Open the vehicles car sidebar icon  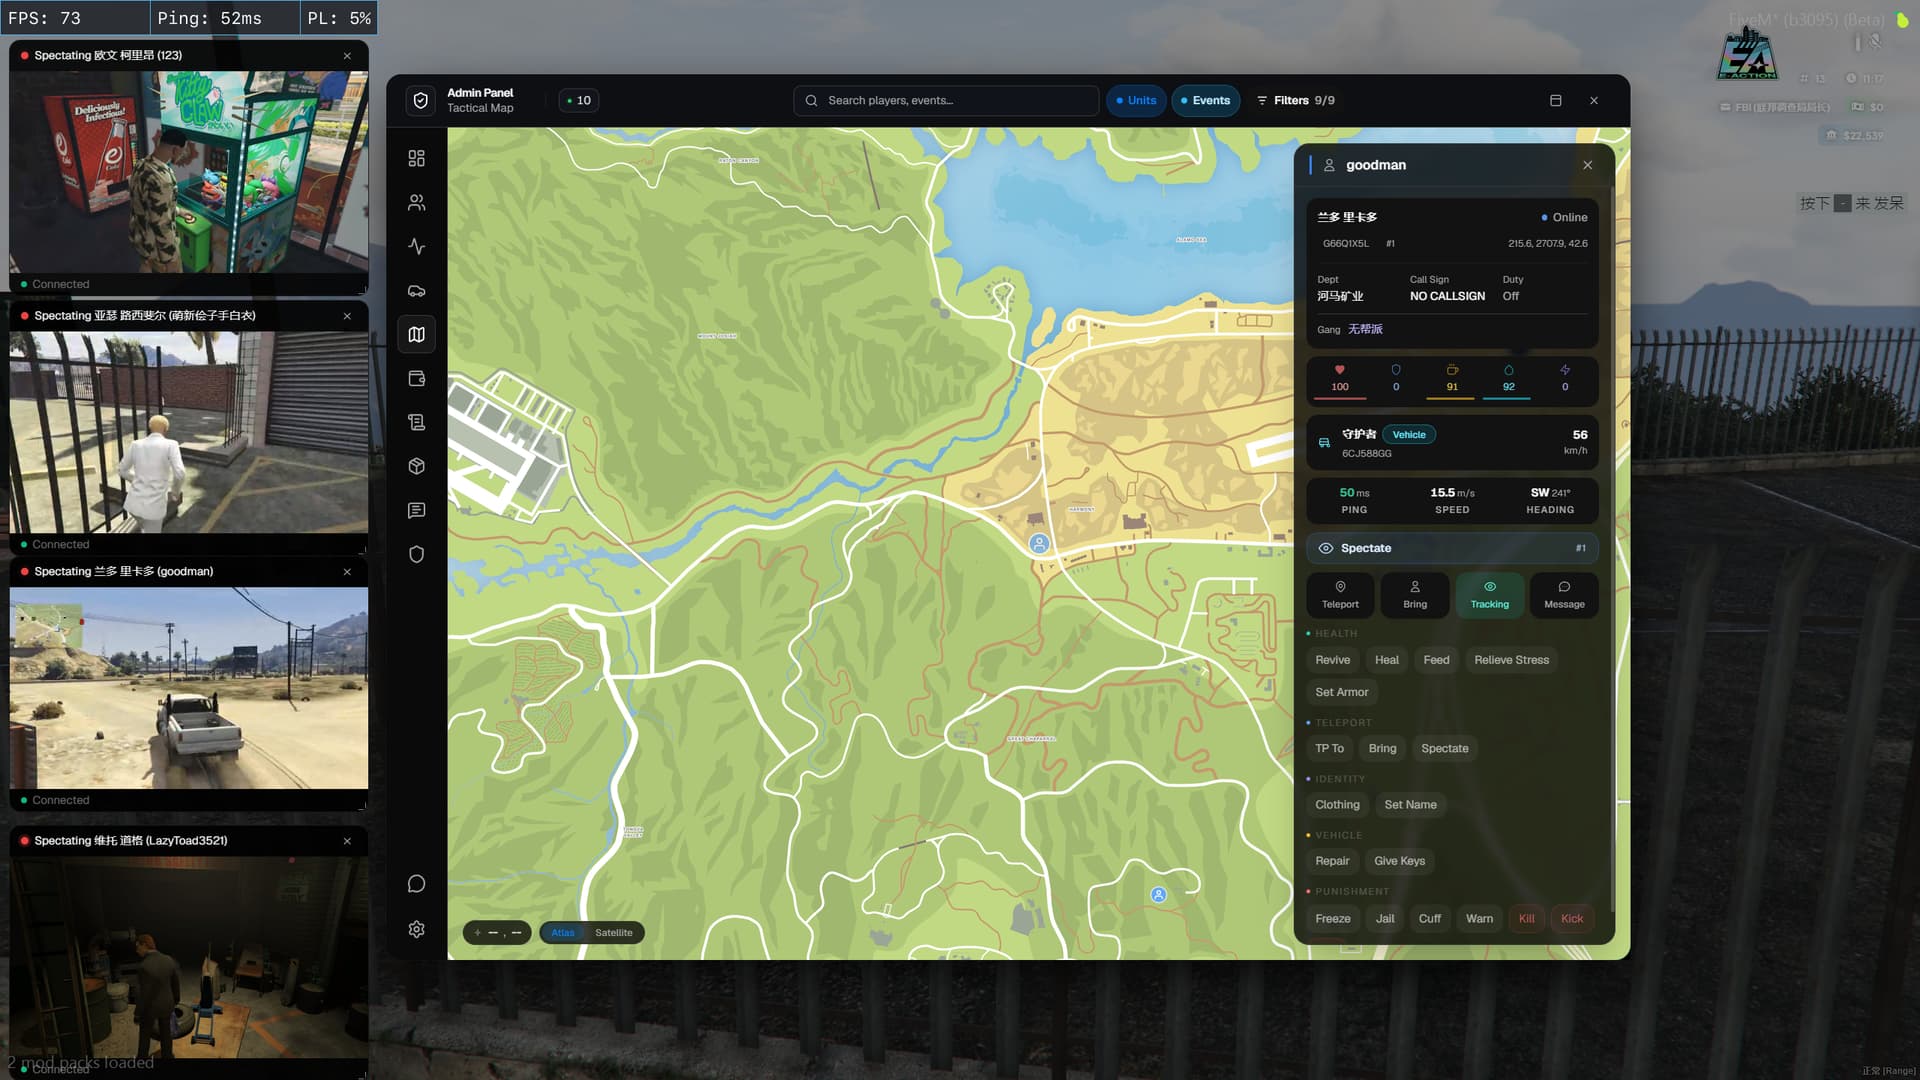[x=416, y=291]
